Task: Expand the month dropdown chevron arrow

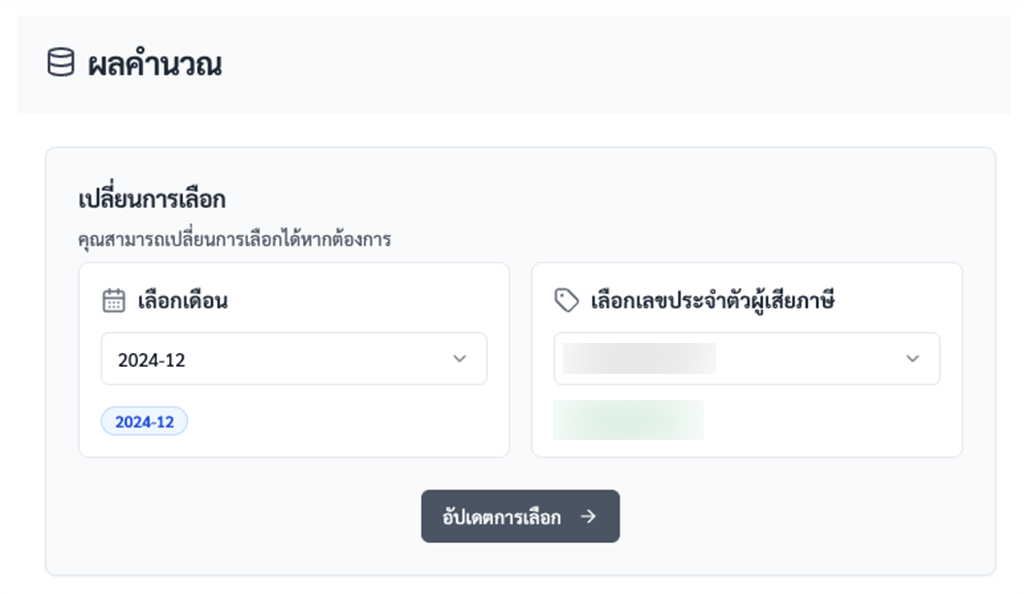Action: pos(460,359)
